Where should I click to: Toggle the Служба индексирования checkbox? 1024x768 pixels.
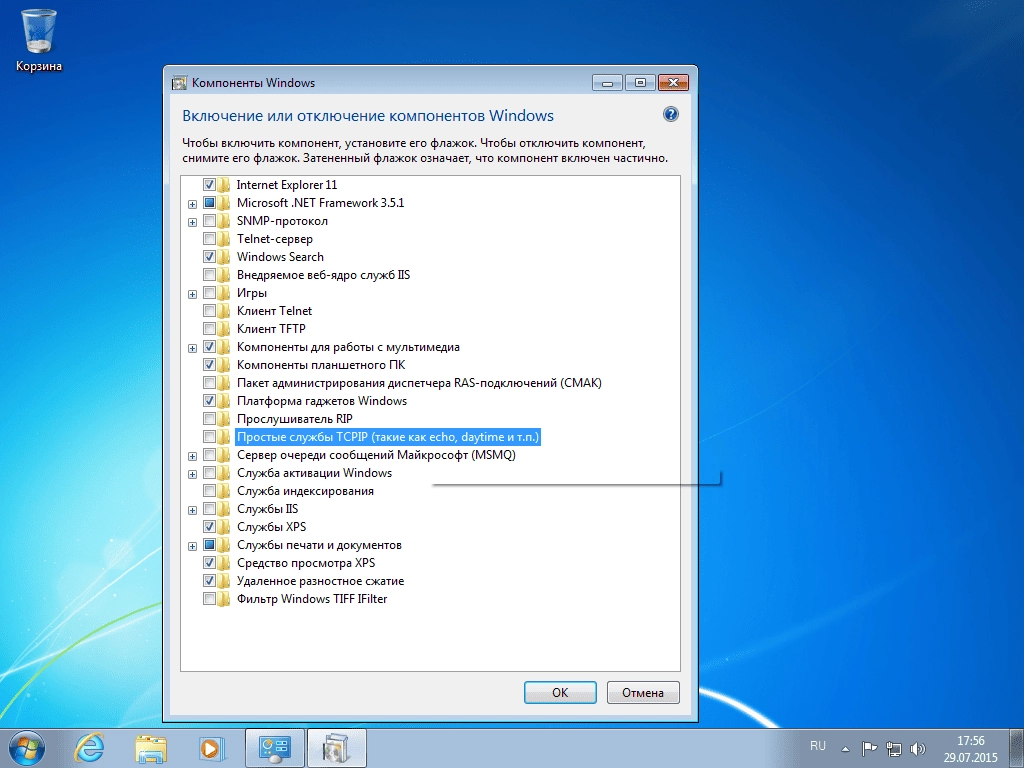[209, 490]
